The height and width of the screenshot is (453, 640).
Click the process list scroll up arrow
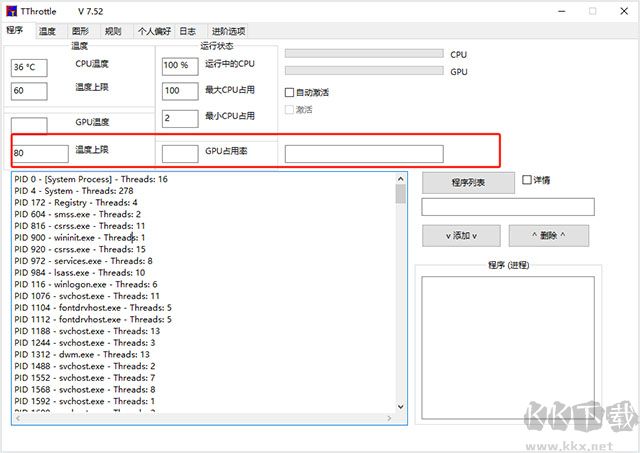(400, 179)
